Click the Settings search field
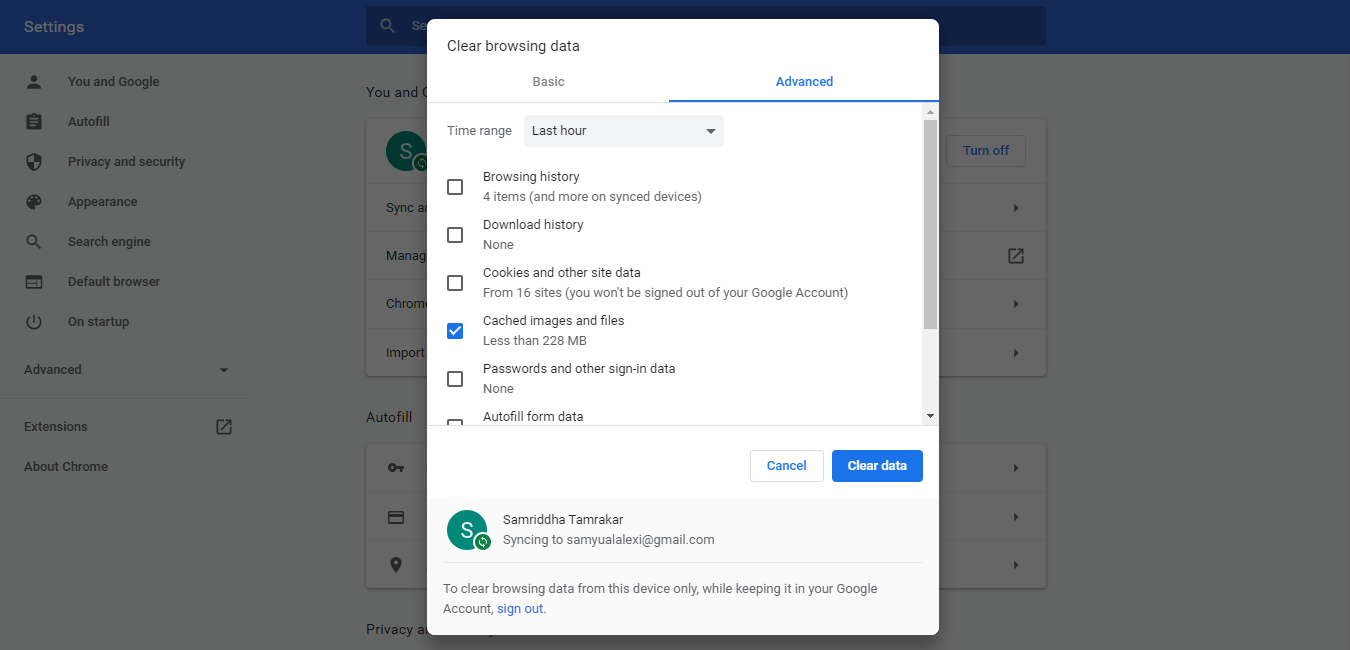The image size is (1350, 650). [706, 26]
